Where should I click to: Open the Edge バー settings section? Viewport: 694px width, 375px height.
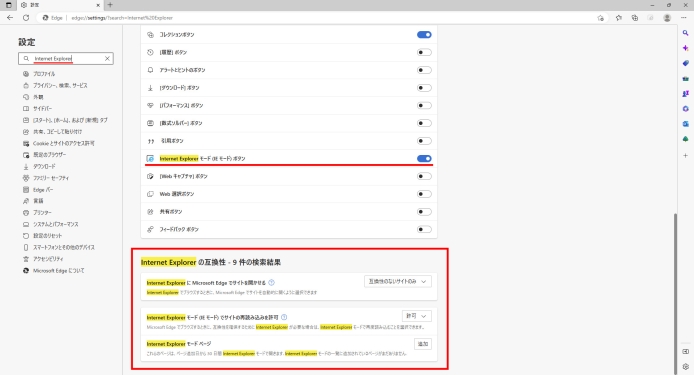click(x=43, y=189)
